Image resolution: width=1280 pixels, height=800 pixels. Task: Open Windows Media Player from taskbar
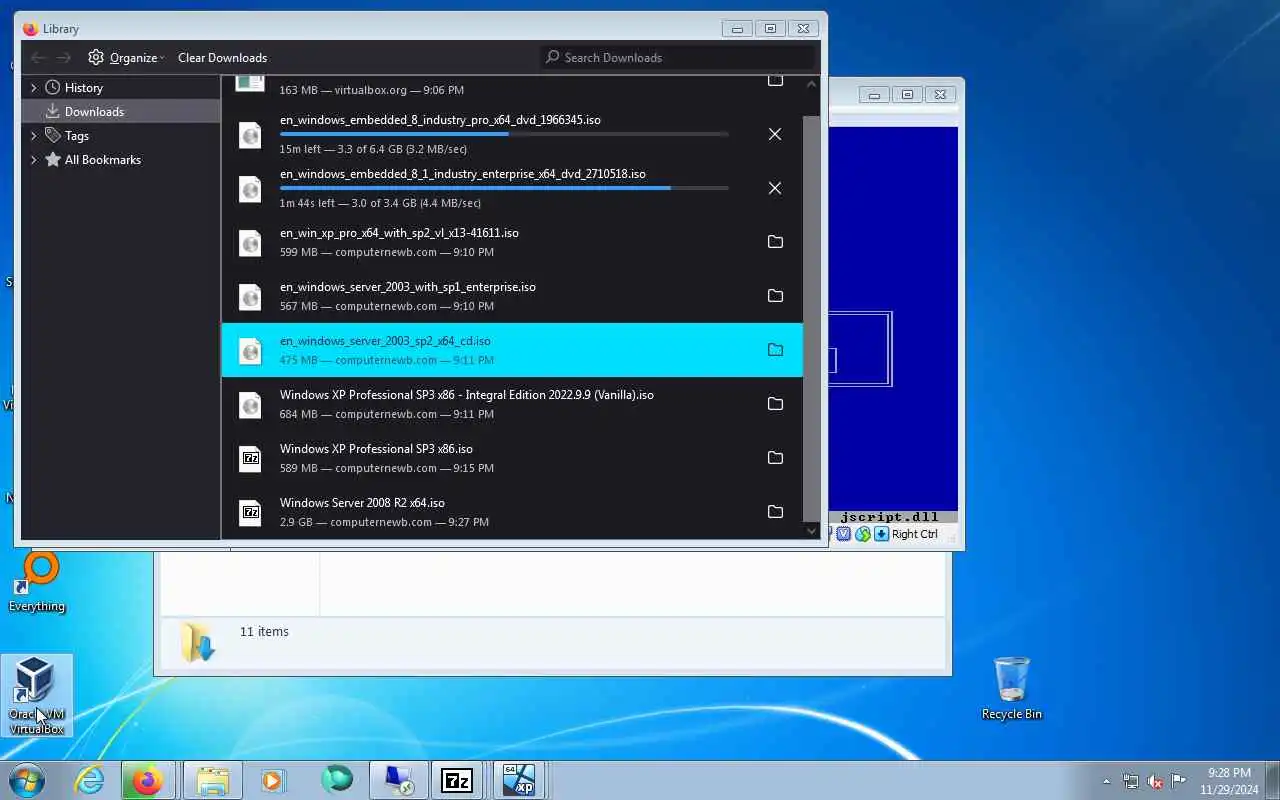click(273, 780)
